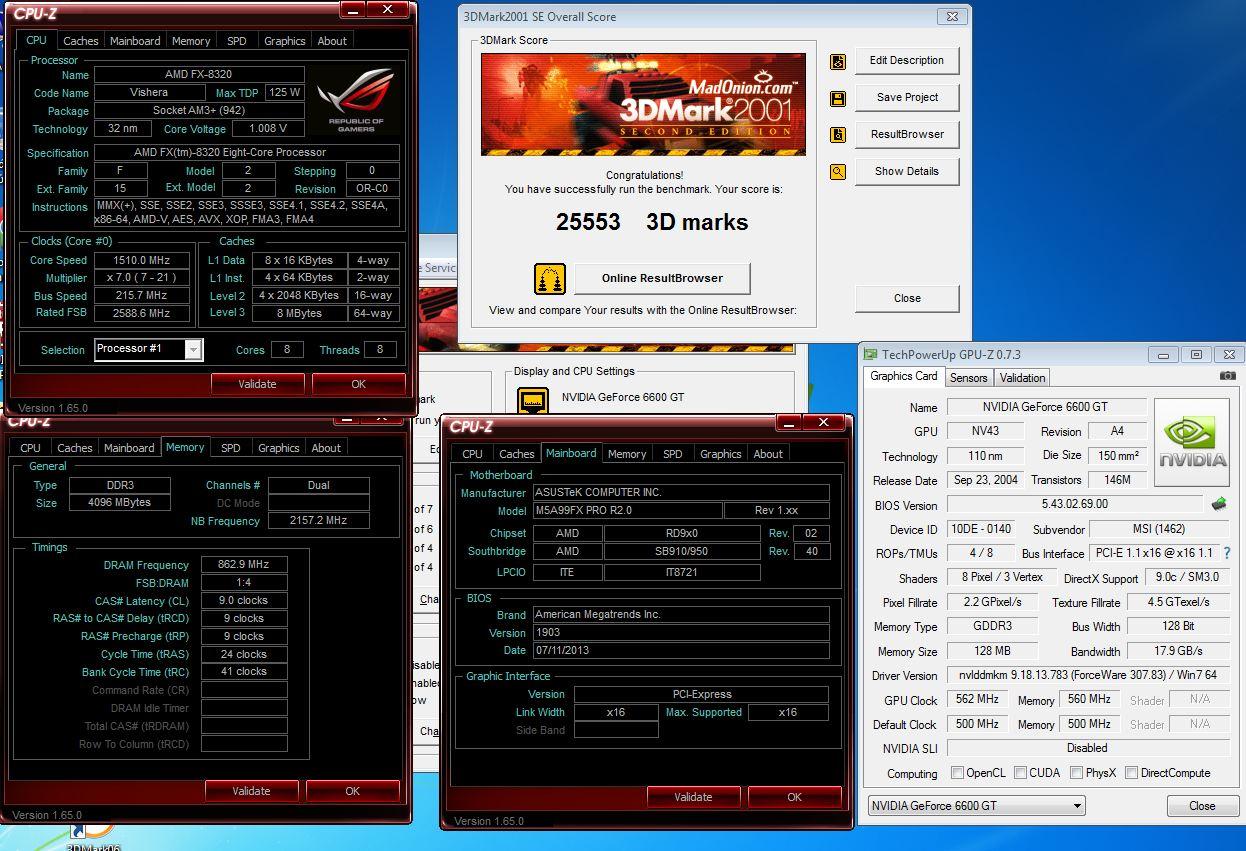1246x851 pixels.
Task: Click the yellow icon beside Online ResultBrowser
Action: click(550, 279)
